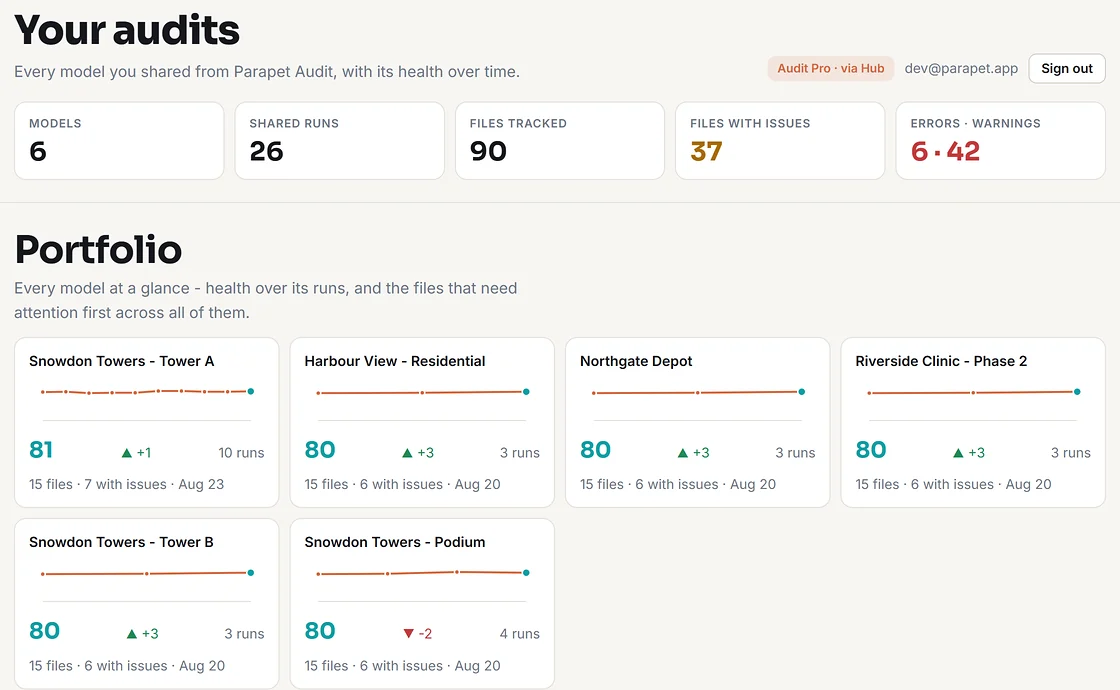
Task: Click the files summary line on Tower B card
Action: pyautogui.click(x=127, y=666)
